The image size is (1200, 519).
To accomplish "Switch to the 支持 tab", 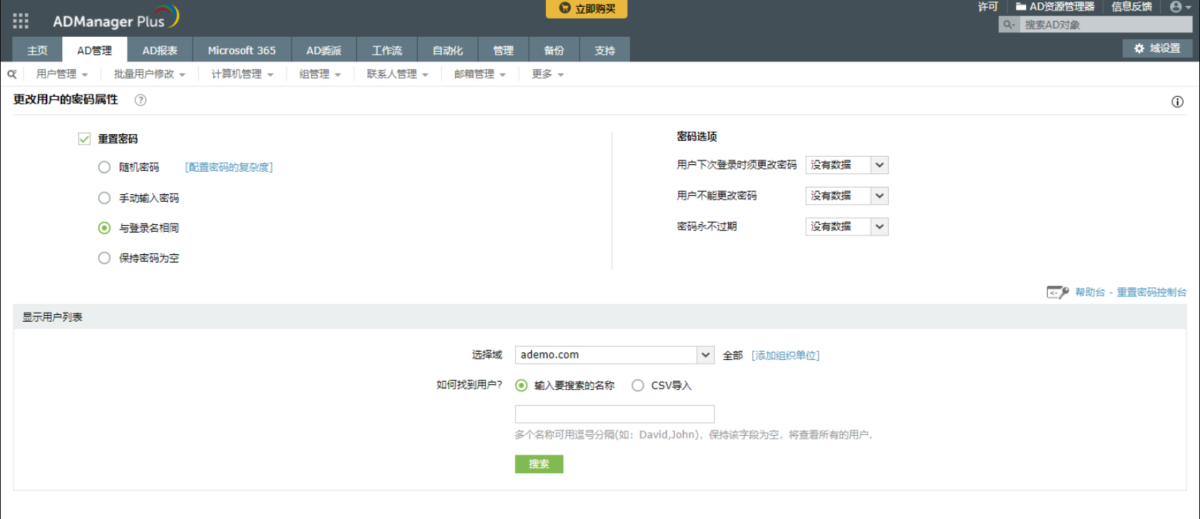I will [x=605, y=50].
